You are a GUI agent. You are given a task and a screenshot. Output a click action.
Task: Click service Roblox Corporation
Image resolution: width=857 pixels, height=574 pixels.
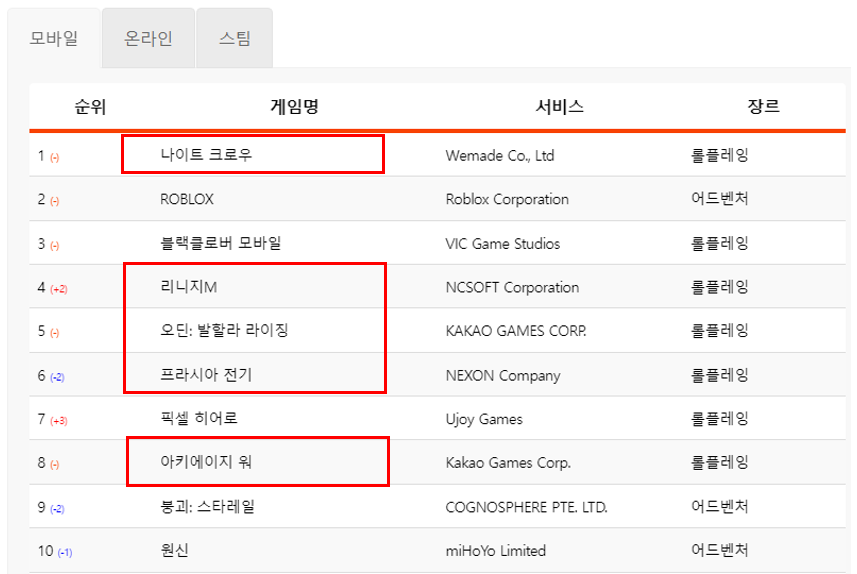[x=507, y=200]
